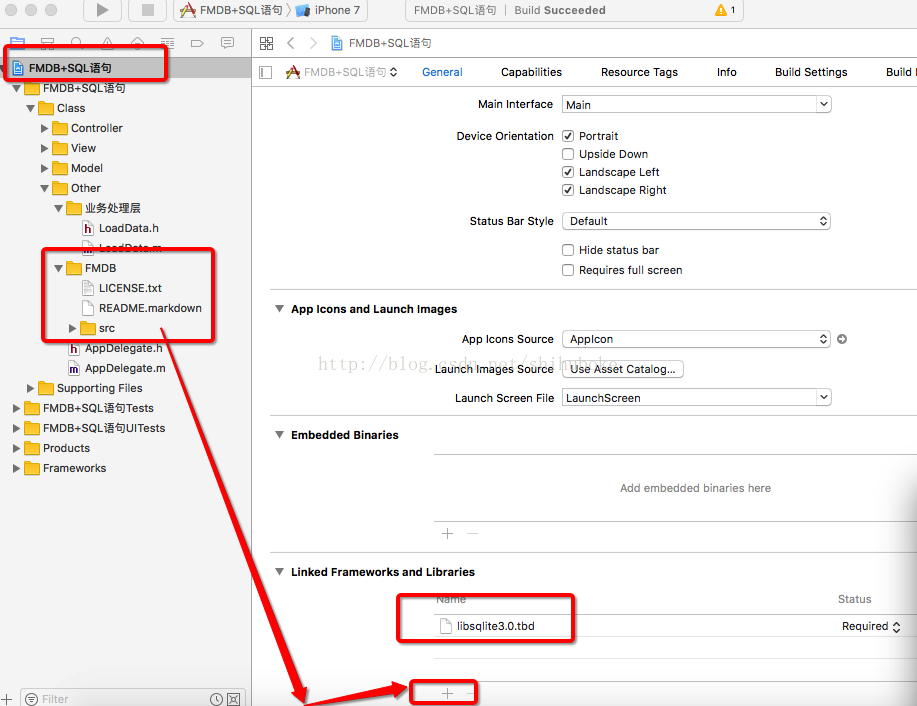
Task: Enable Hide status bar option
Action: coord(568,250)
